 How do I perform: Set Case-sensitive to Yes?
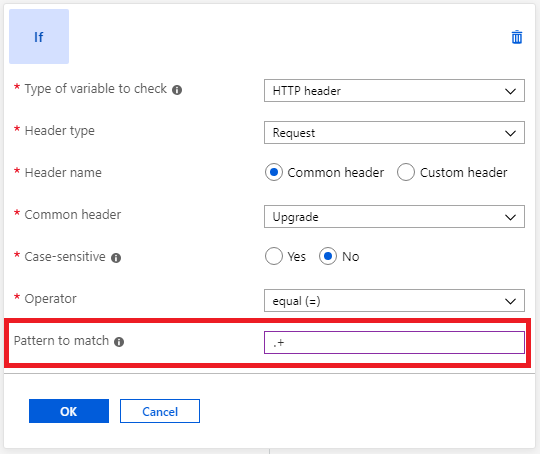274,256
